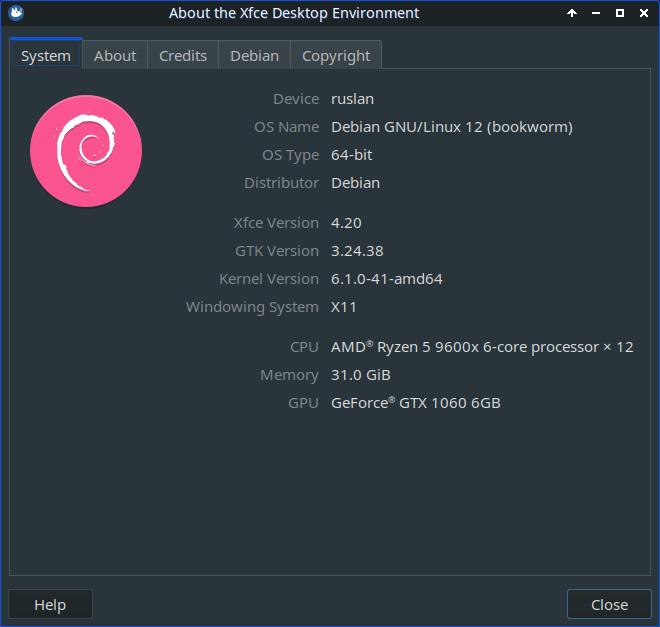The image size is (660, 627).
Task: Select the 'GeForce GTX 1060 6GB' text
Action: point(415,403)
